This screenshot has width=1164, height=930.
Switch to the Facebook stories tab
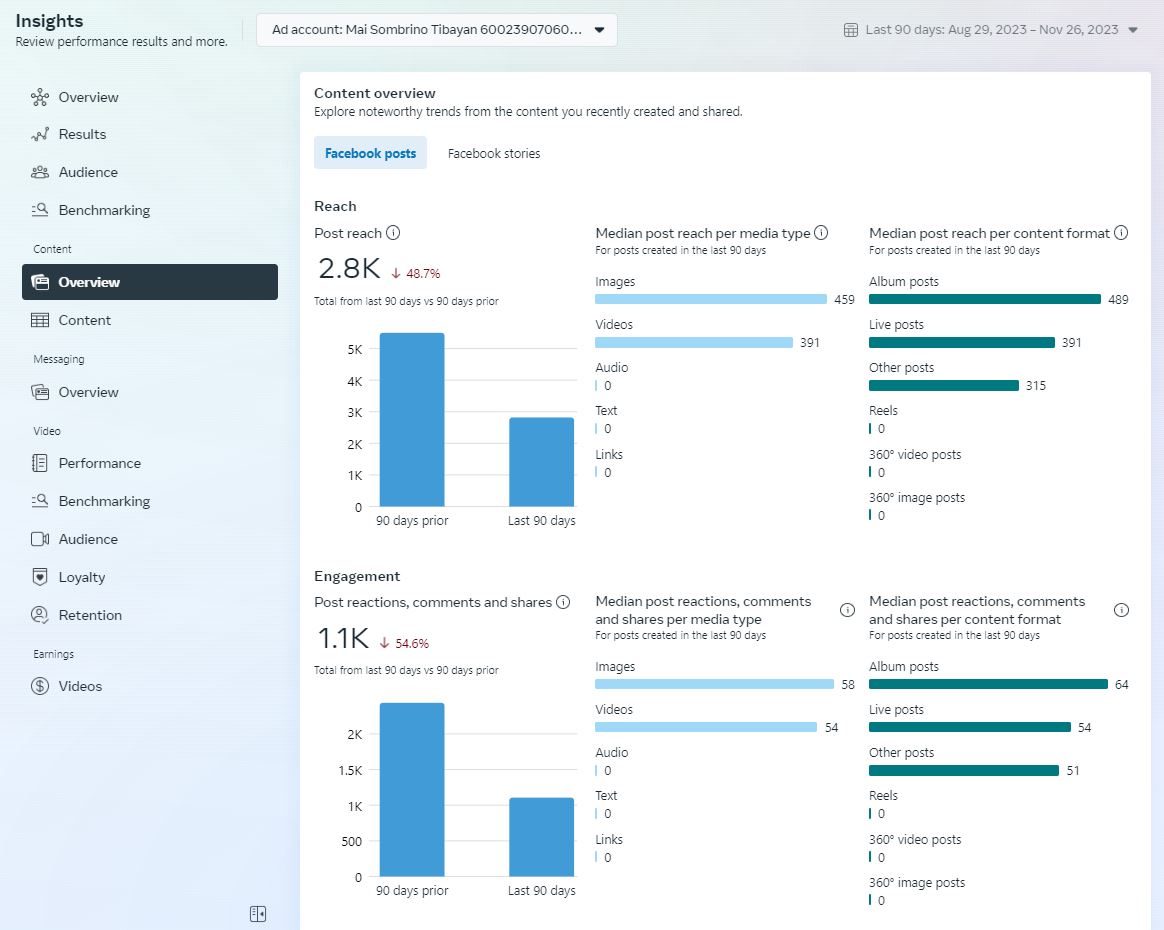pyautogui.click(x=494, y=153)
